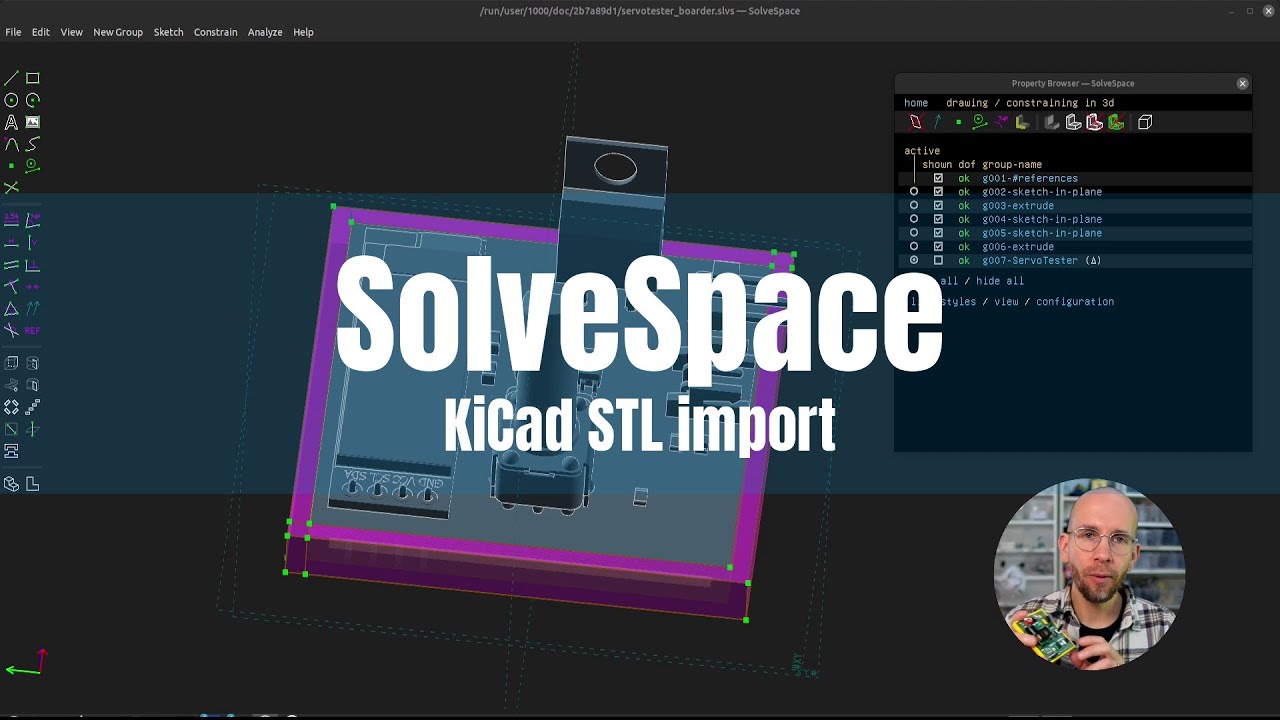Apply Vertical constraint
The width and height of the screenshot is (1280, 720).
point(33,243)
